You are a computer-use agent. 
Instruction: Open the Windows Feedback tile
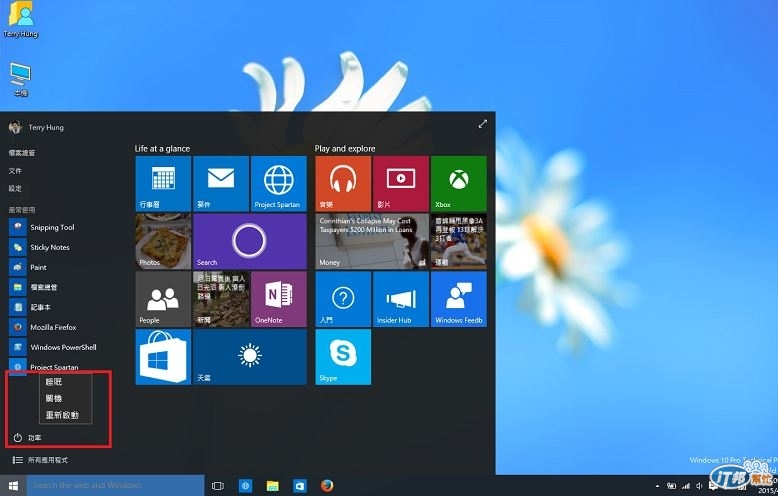(458, 299)
